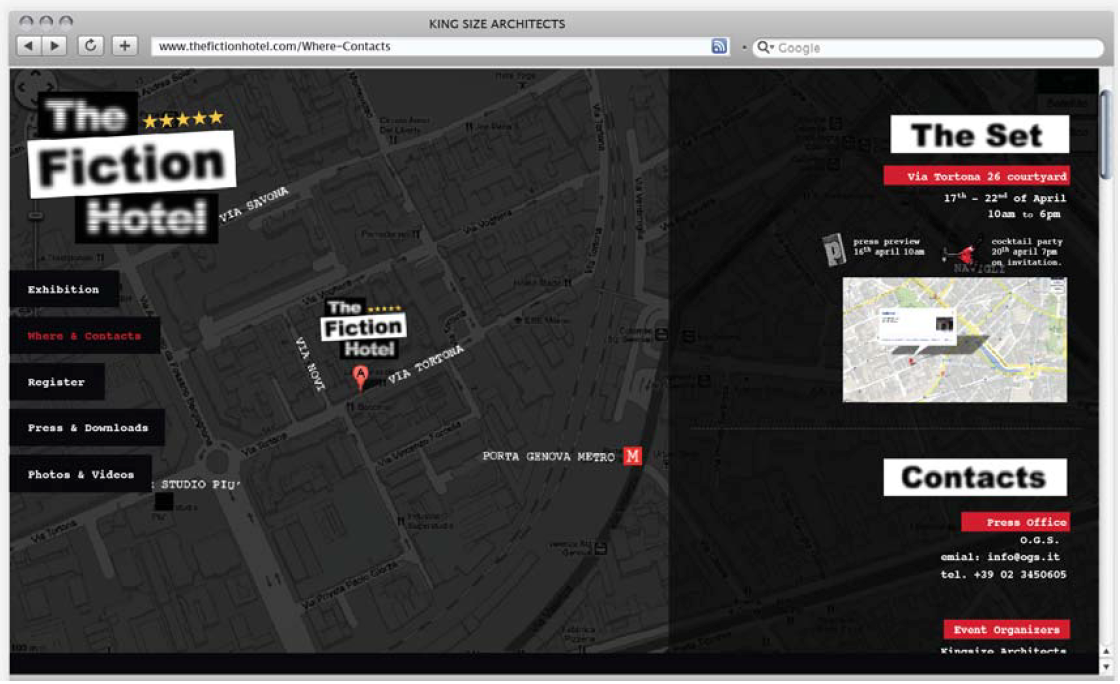
Task: Select Where & Contacts menu item
Action: 84,336
